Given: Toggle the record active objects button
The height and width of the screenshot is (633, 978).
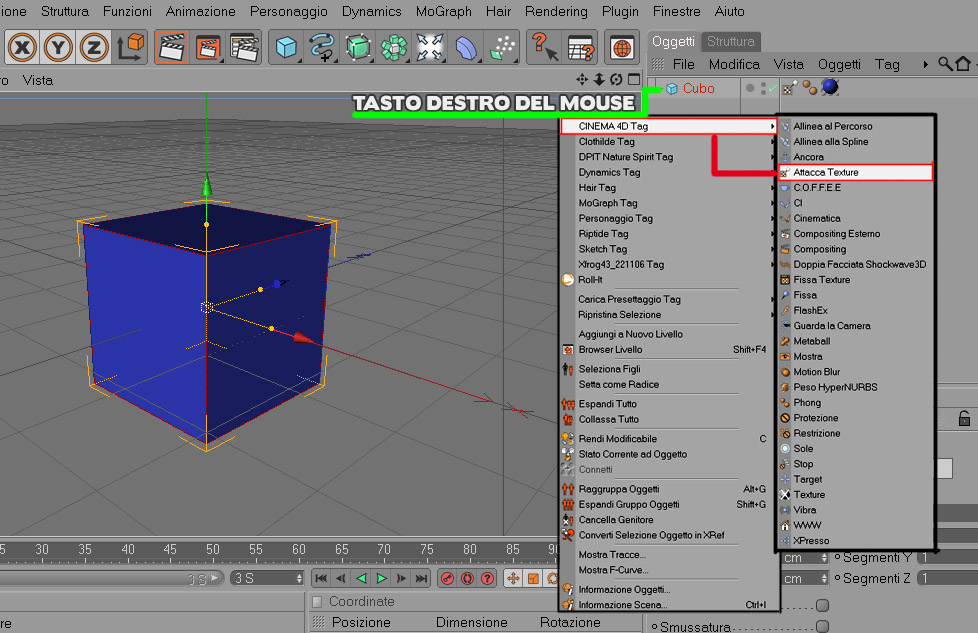Looking at the screenshot, I should (447, 579).
